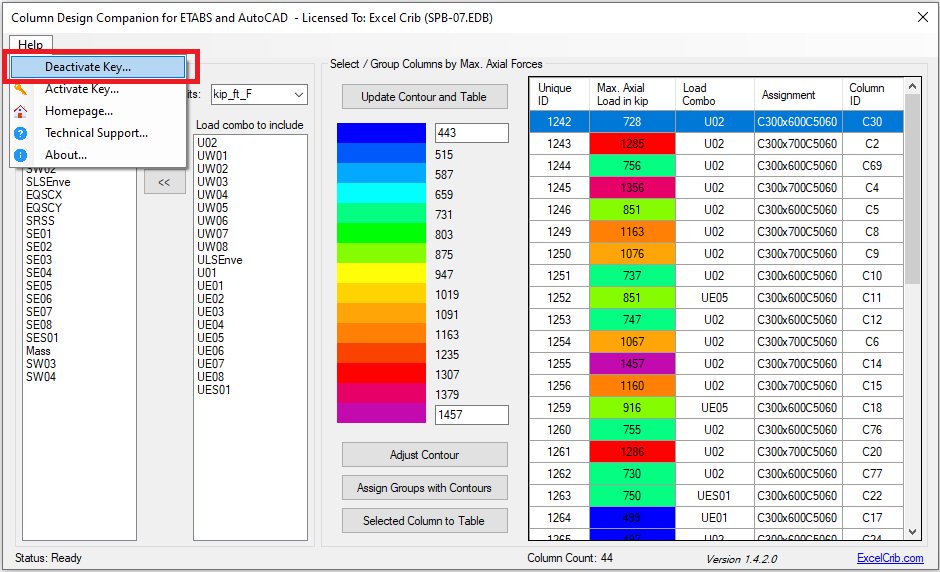
Task: Click the minimum contour value field 443
Action: [x=471, y=134]
